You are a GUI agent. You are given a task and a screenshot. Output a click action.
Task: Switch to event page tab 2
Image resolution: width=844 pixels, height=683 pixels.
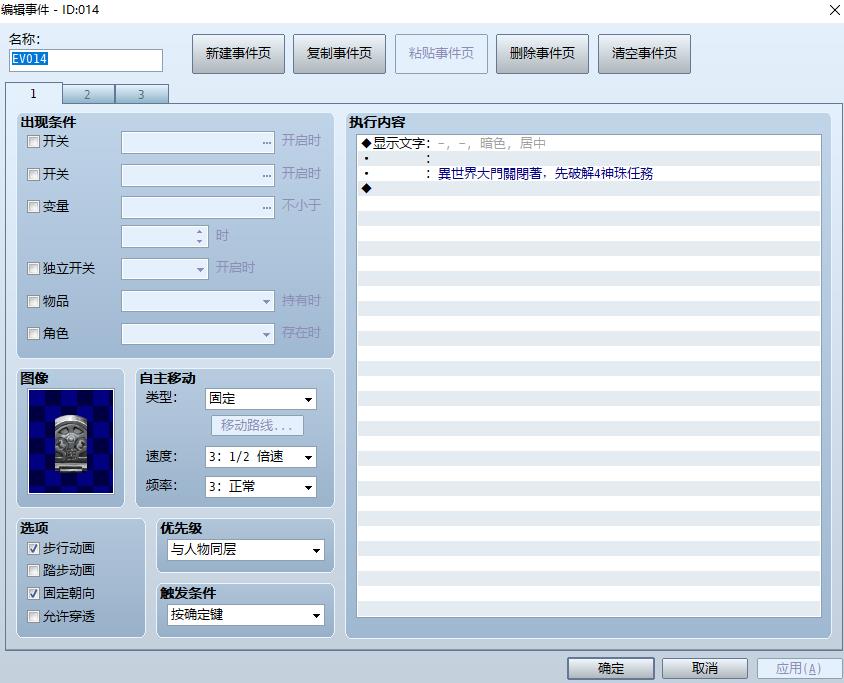tap(88, 95)
